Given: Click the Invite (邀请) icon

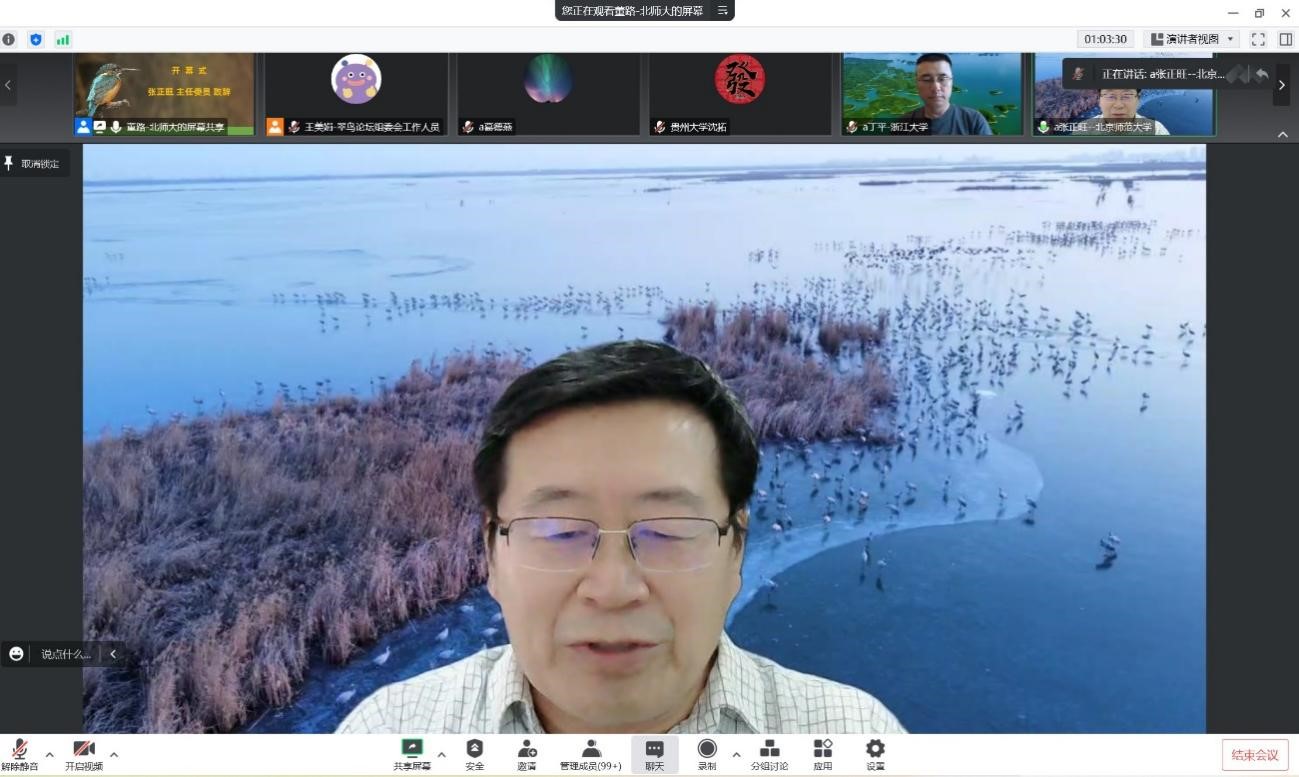Looking at the screenshot, I should tap(526, 750).
